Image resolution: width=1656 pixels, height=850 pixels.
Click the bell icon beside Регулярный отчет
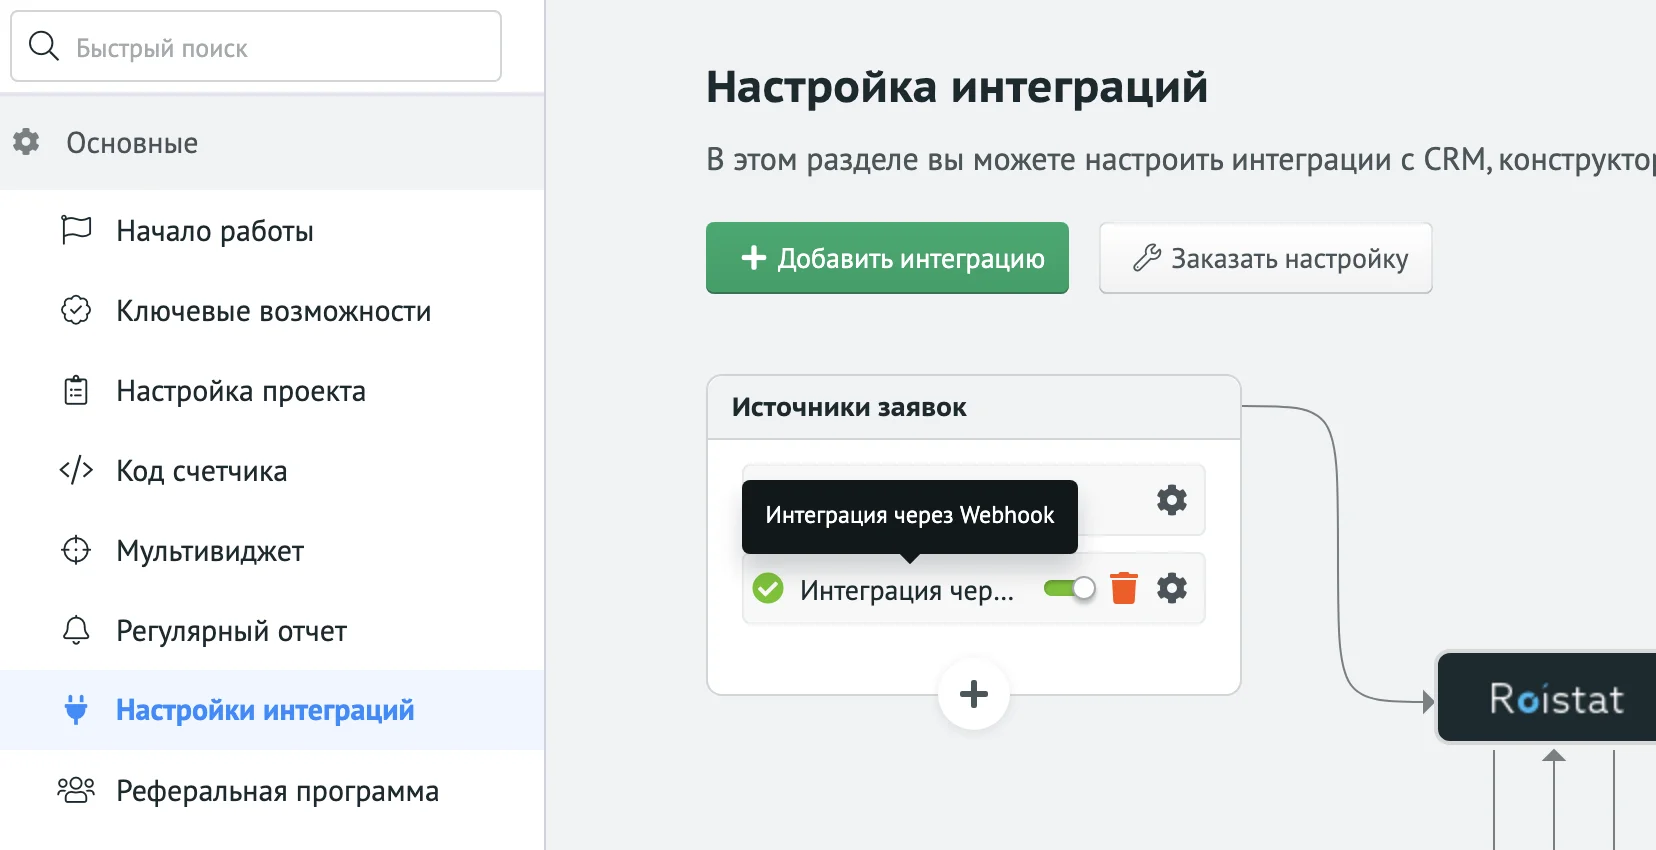[x=76, y=630]
